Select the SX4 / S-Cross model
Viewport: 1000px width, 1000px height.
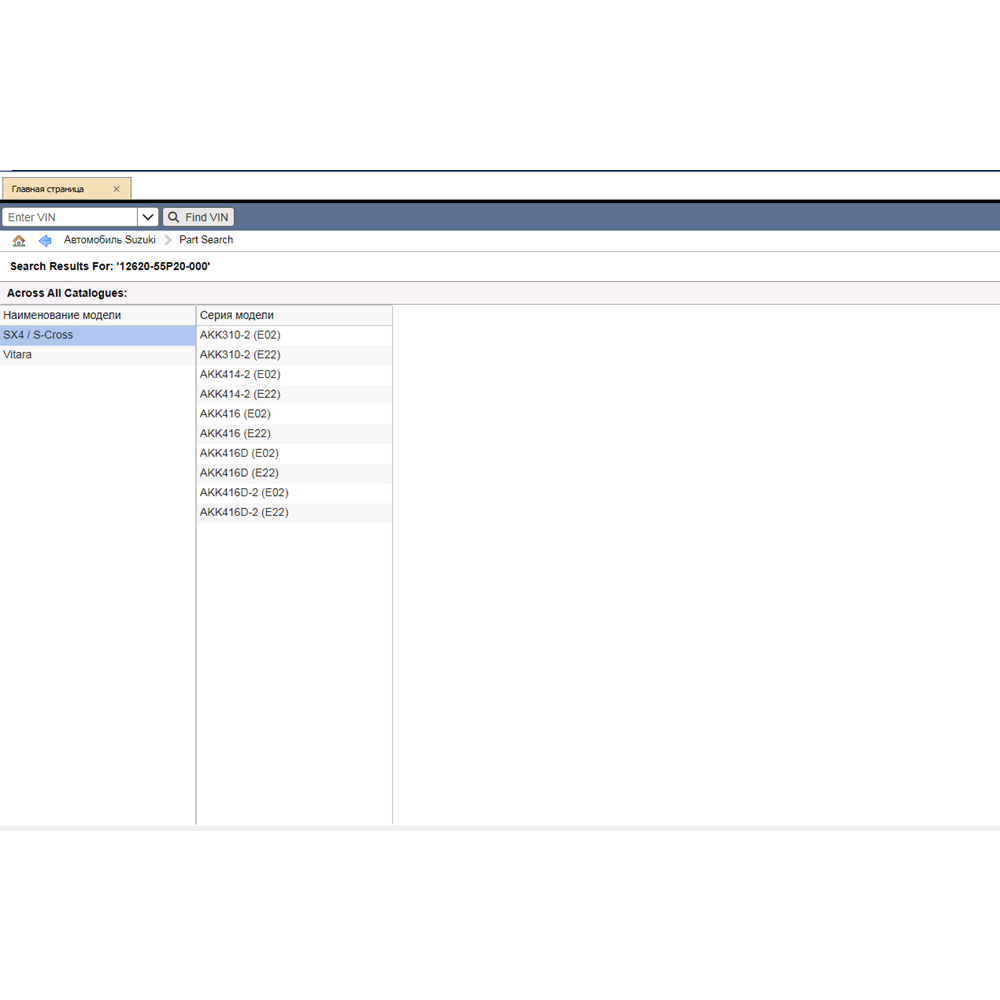click(x=38, y=335)
